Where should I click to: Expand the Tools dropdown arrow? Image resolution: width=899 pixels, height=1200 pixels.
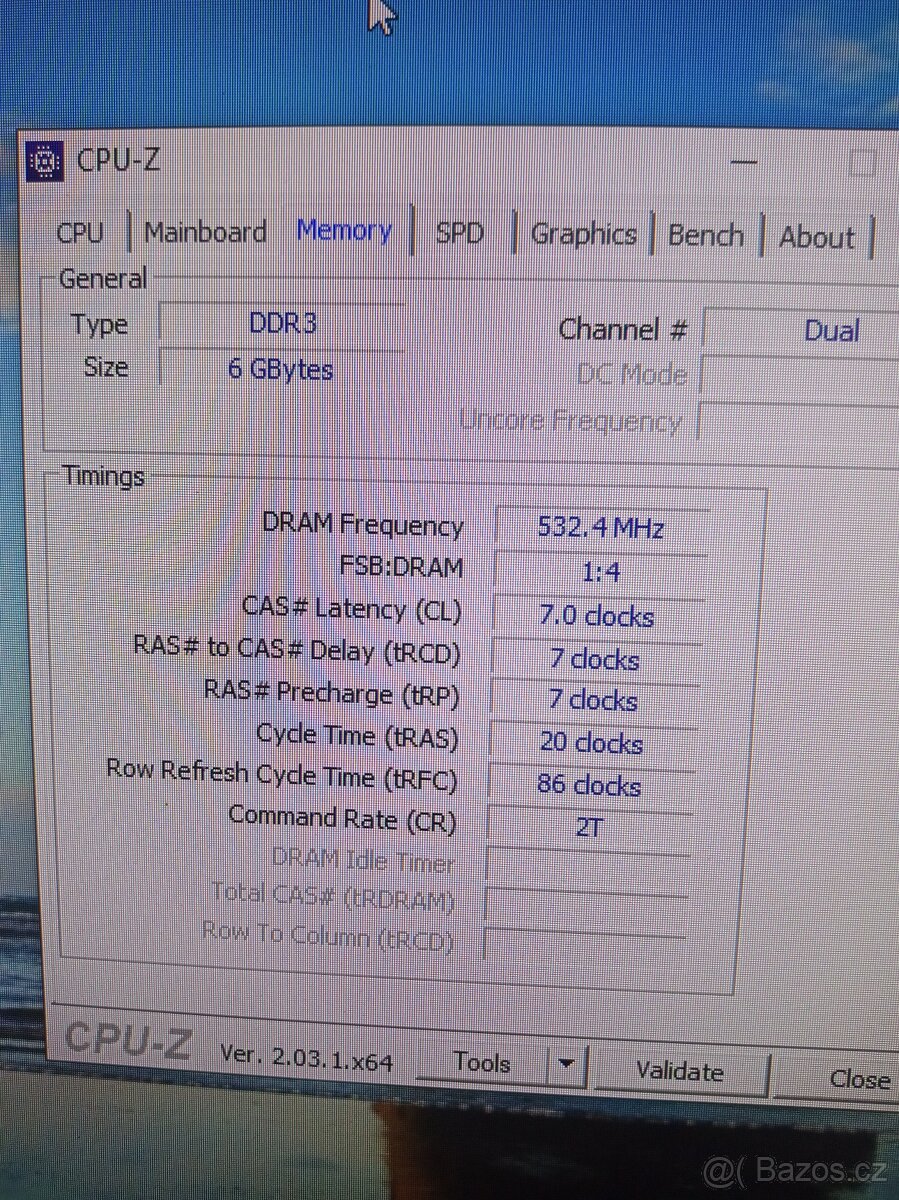point(567,1064)
